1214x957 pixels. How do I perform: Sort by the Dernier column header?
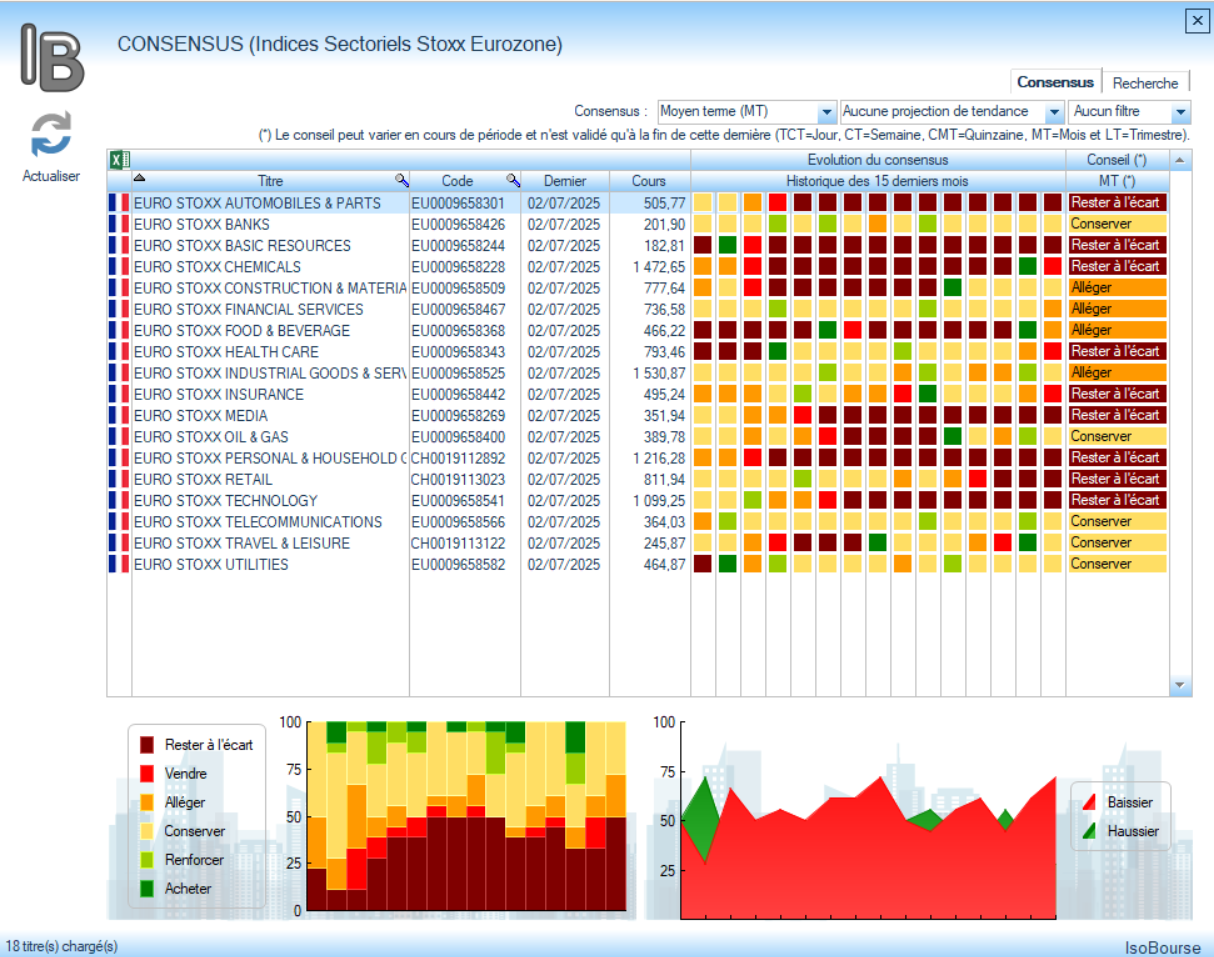pos(564,181)
